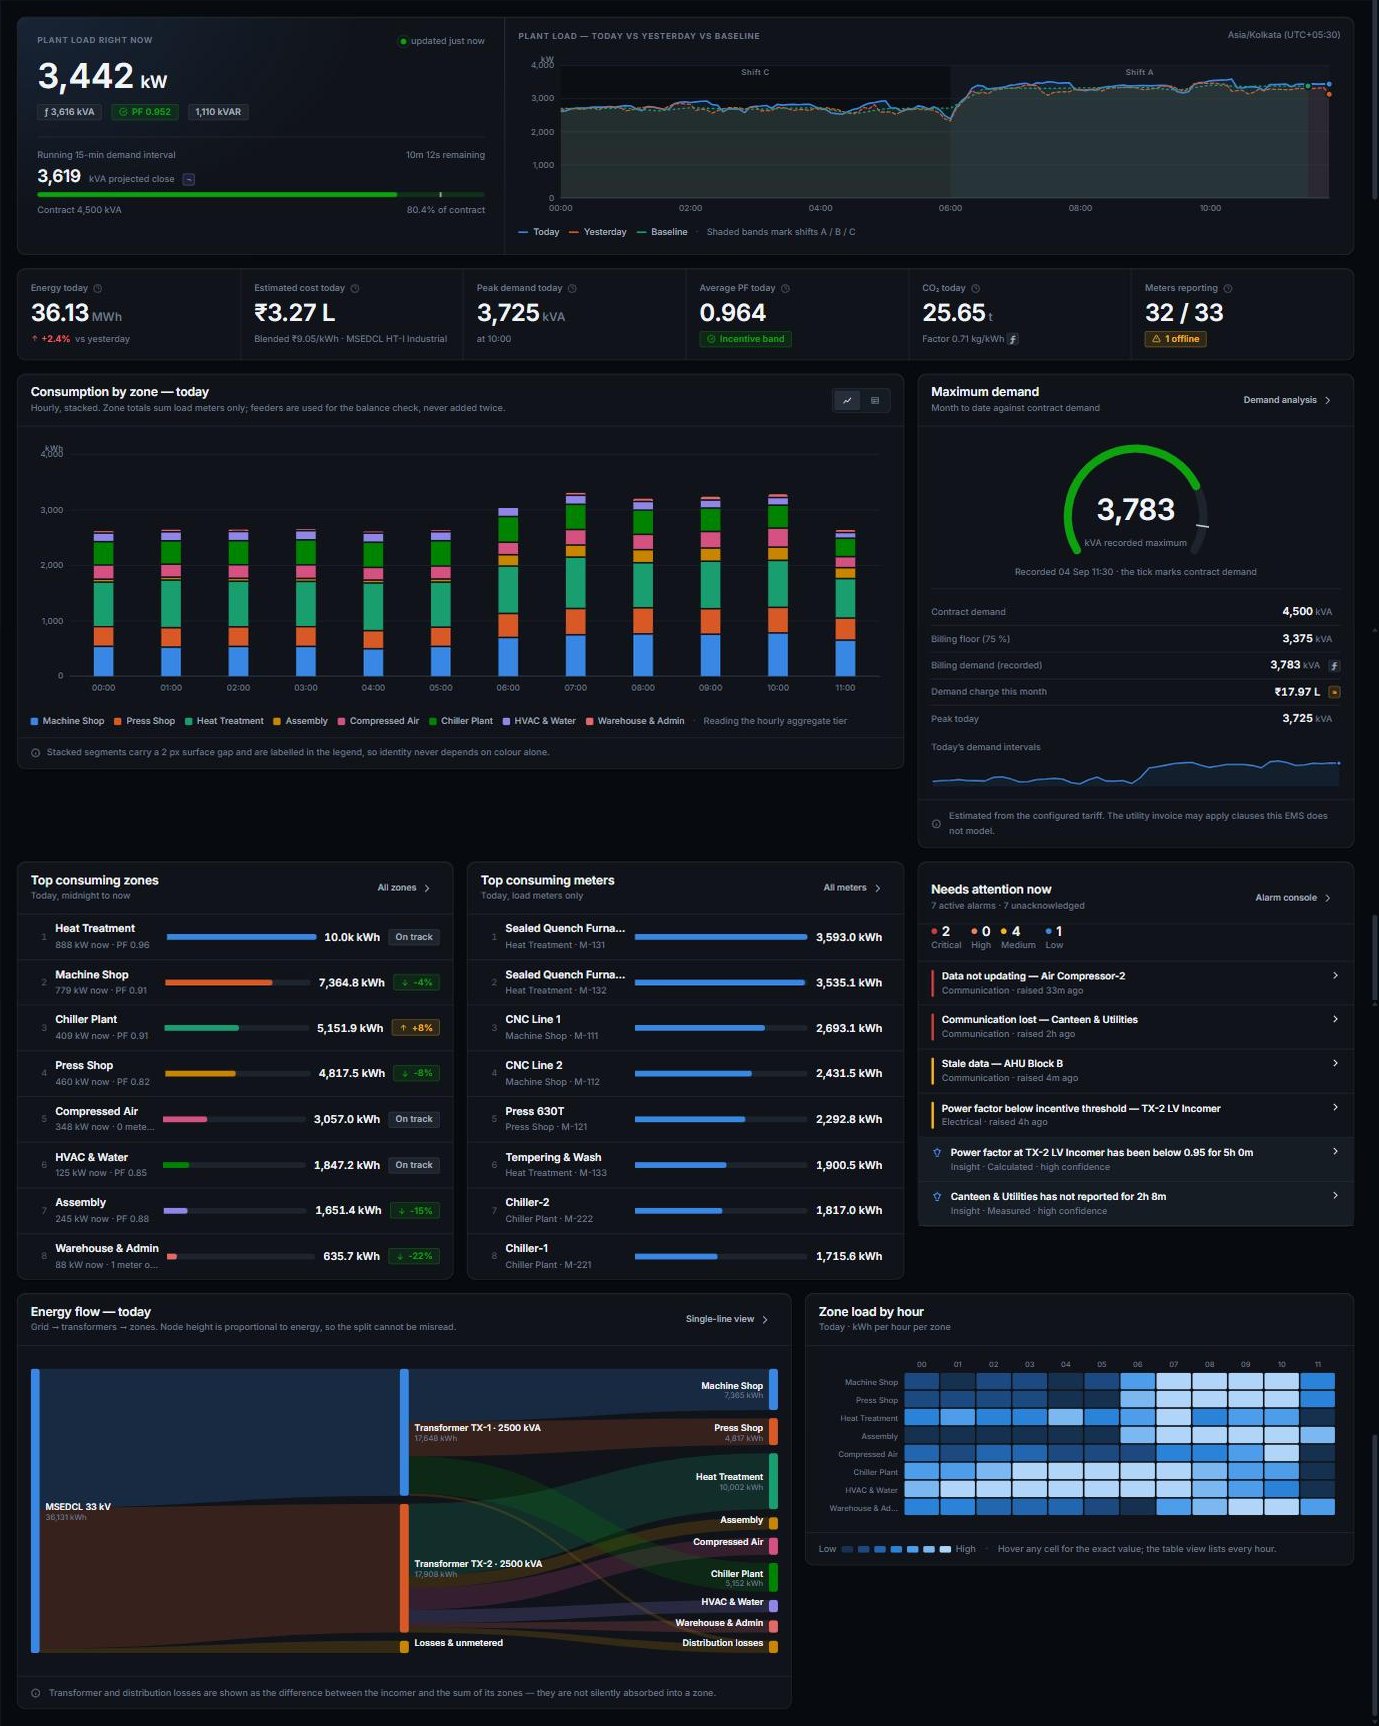Open the CO₂ today info icon
Image resolution: width=1379 pixels, height=1726 pixels.
pos(976,289)
